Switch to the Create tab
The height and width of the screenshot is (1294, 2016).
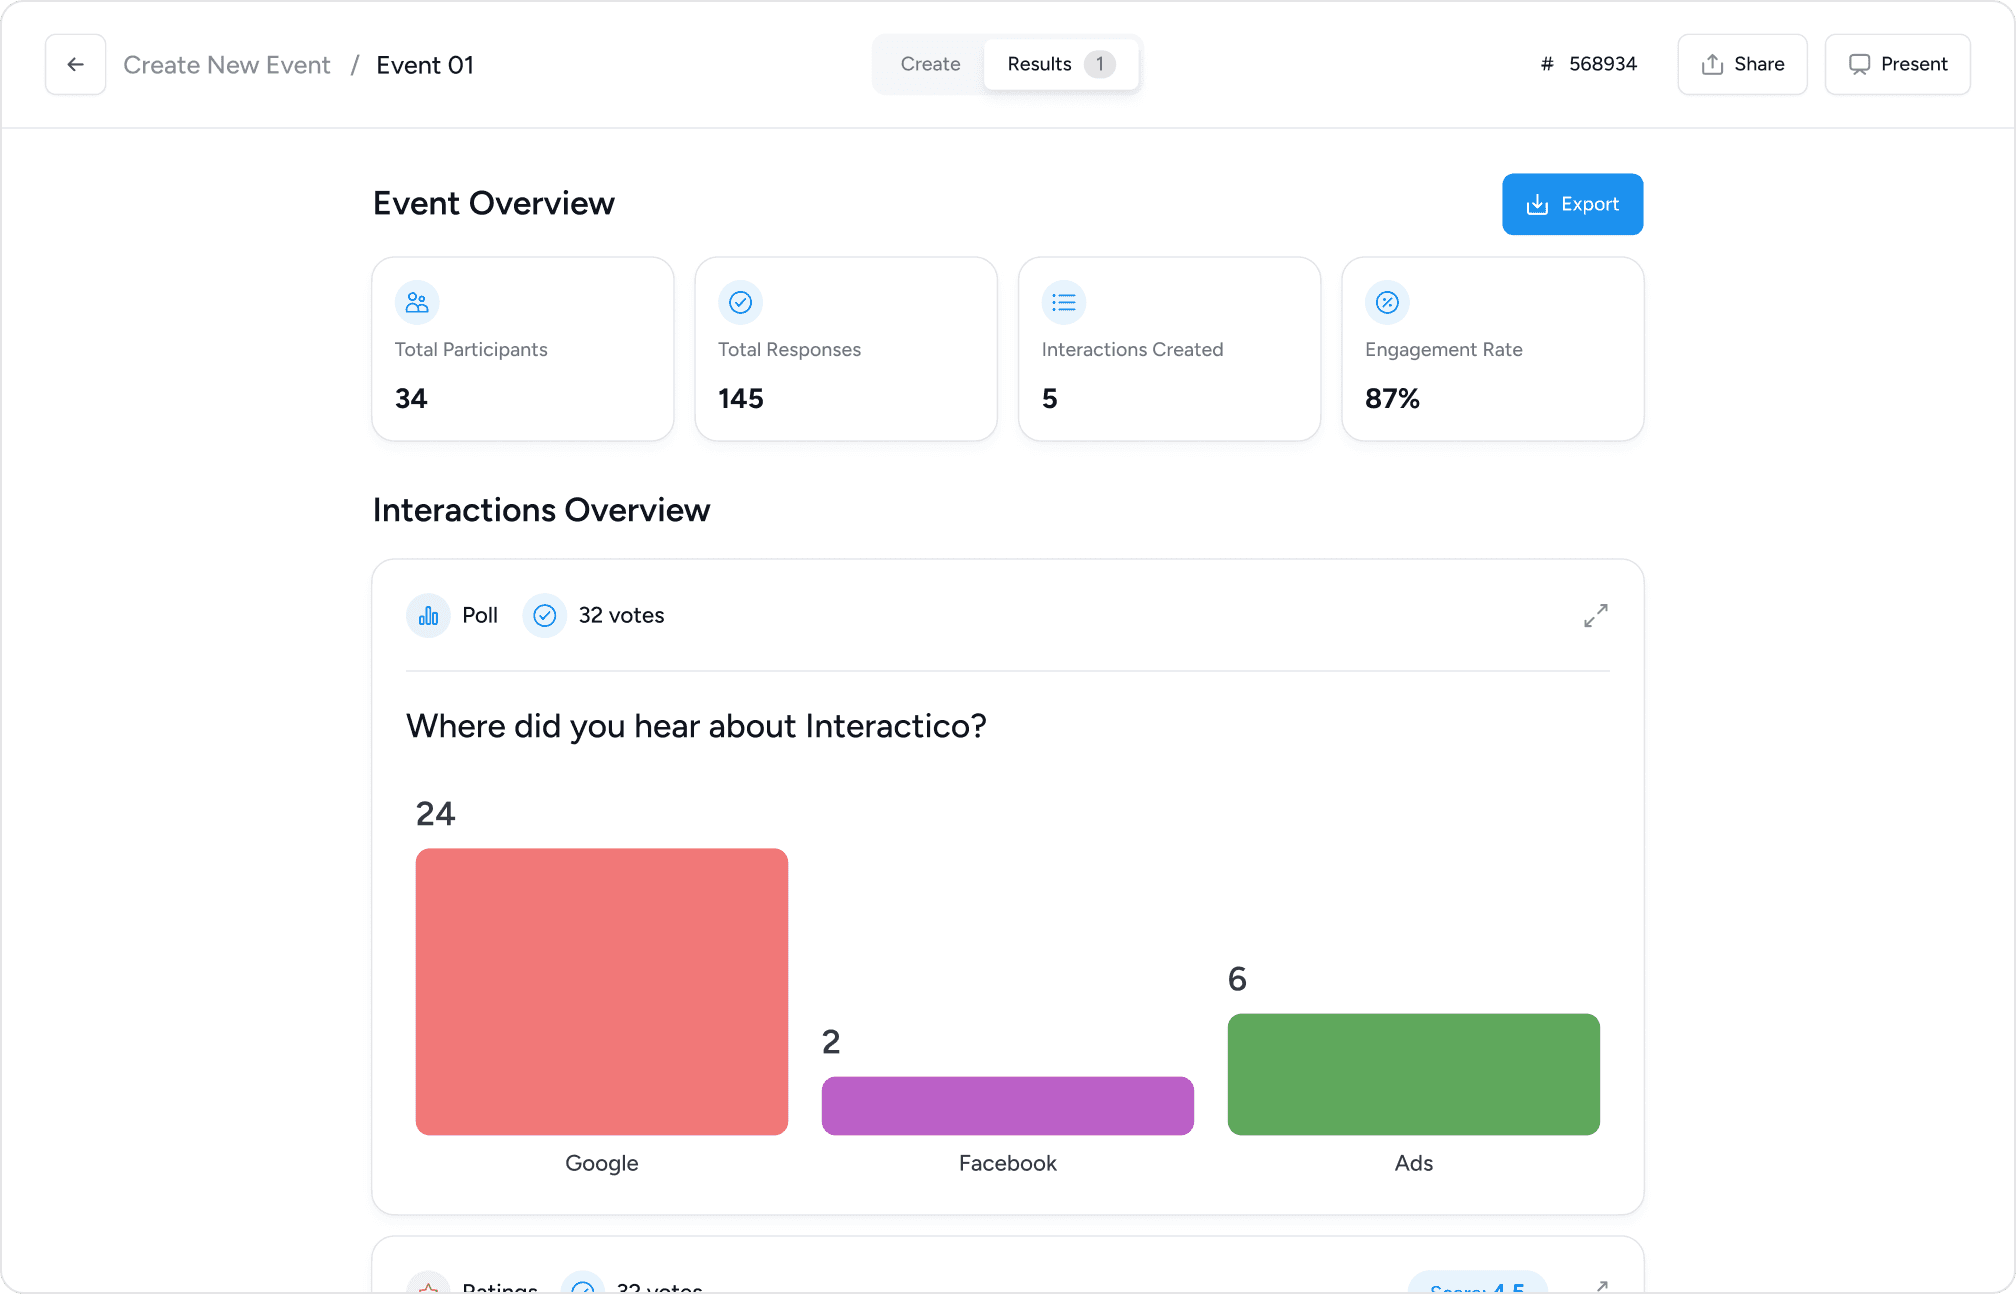coord(930,65)
